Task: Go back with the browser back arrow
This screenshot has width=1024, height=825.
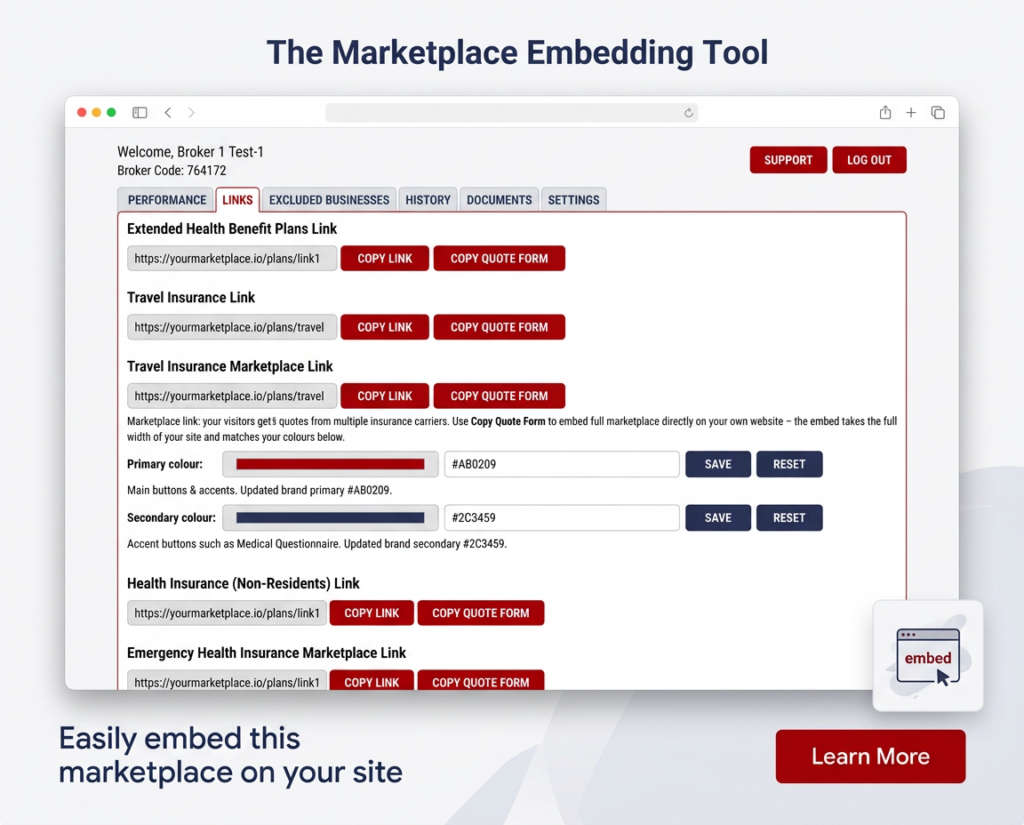Action: (x=168, y=112)
